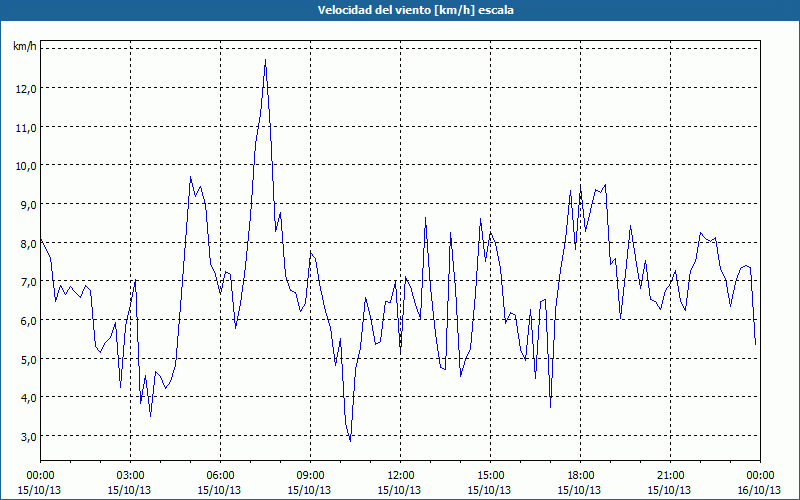Click the 03:00 time axis label
This screenshot has width=800, height=500.
click(x=130, y=476)
